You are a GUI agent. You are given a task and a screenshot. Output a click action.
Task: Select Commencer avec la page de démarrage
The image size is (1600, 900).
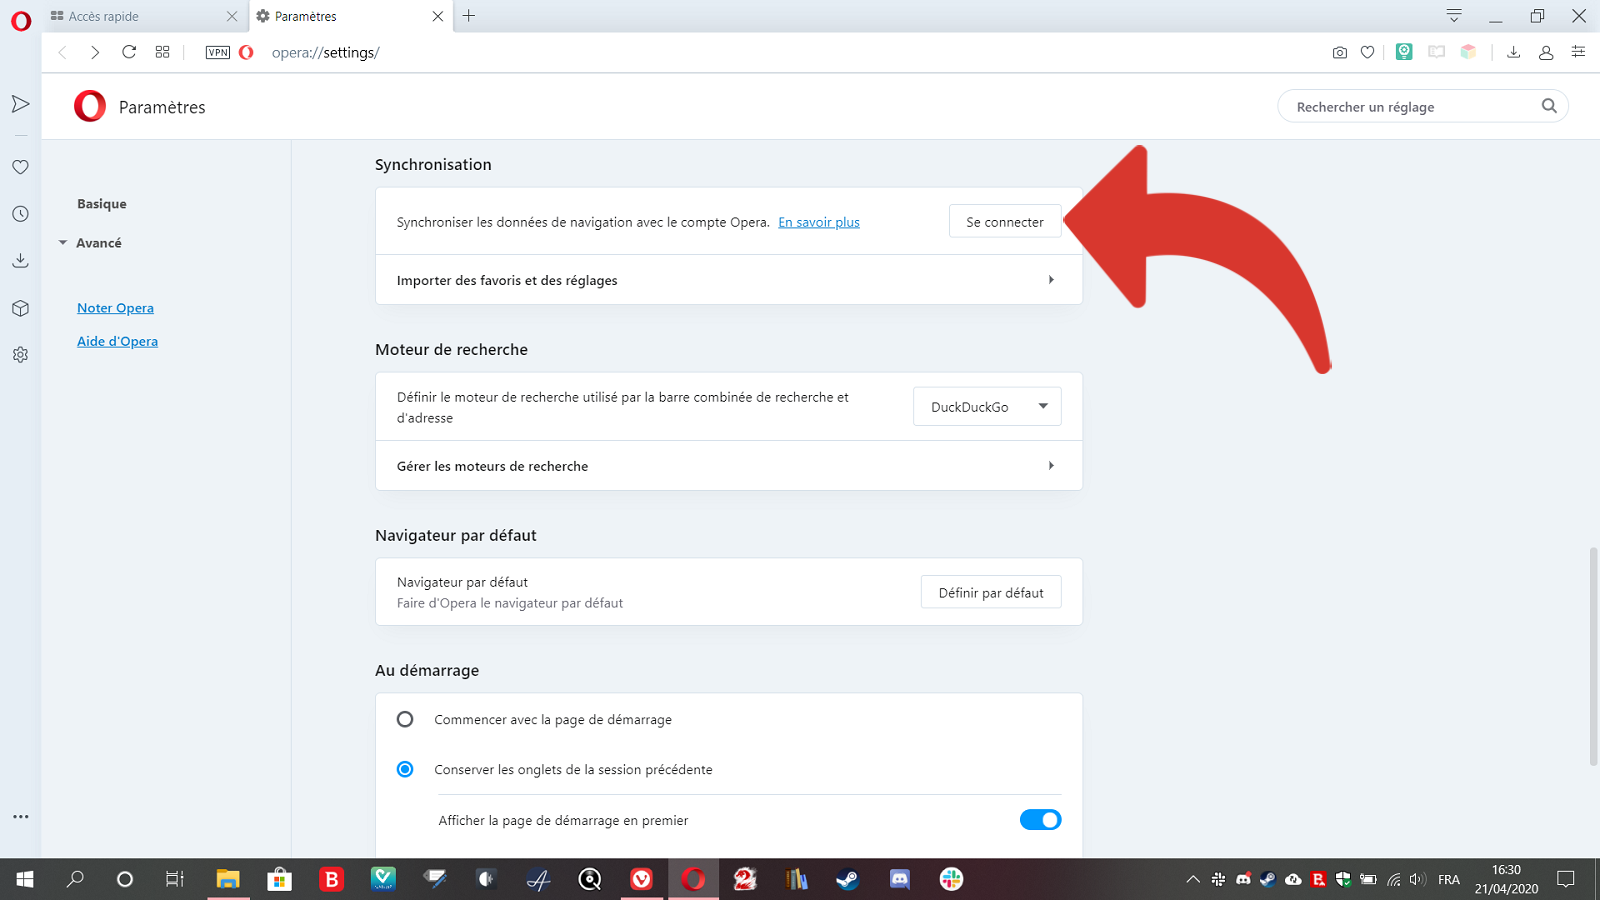pyautogui.click(x=405, y=719)
